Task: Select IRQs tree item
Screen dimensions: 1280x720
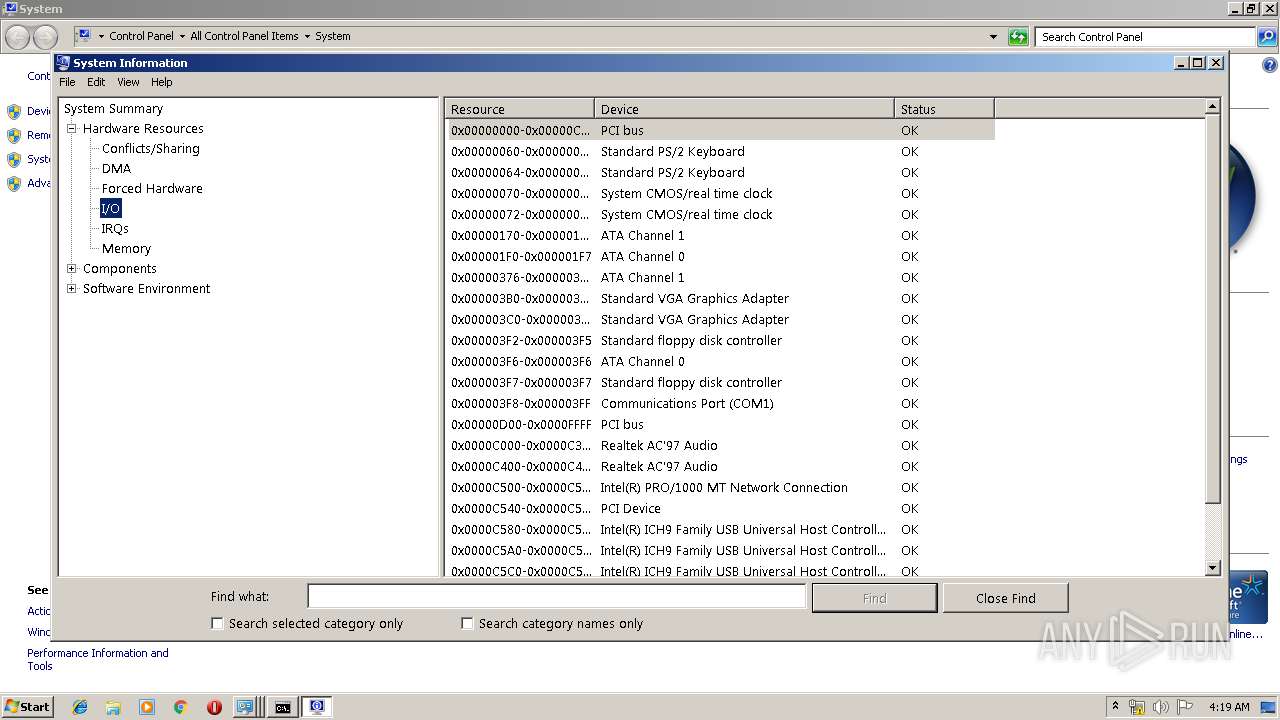Action: 115,229
